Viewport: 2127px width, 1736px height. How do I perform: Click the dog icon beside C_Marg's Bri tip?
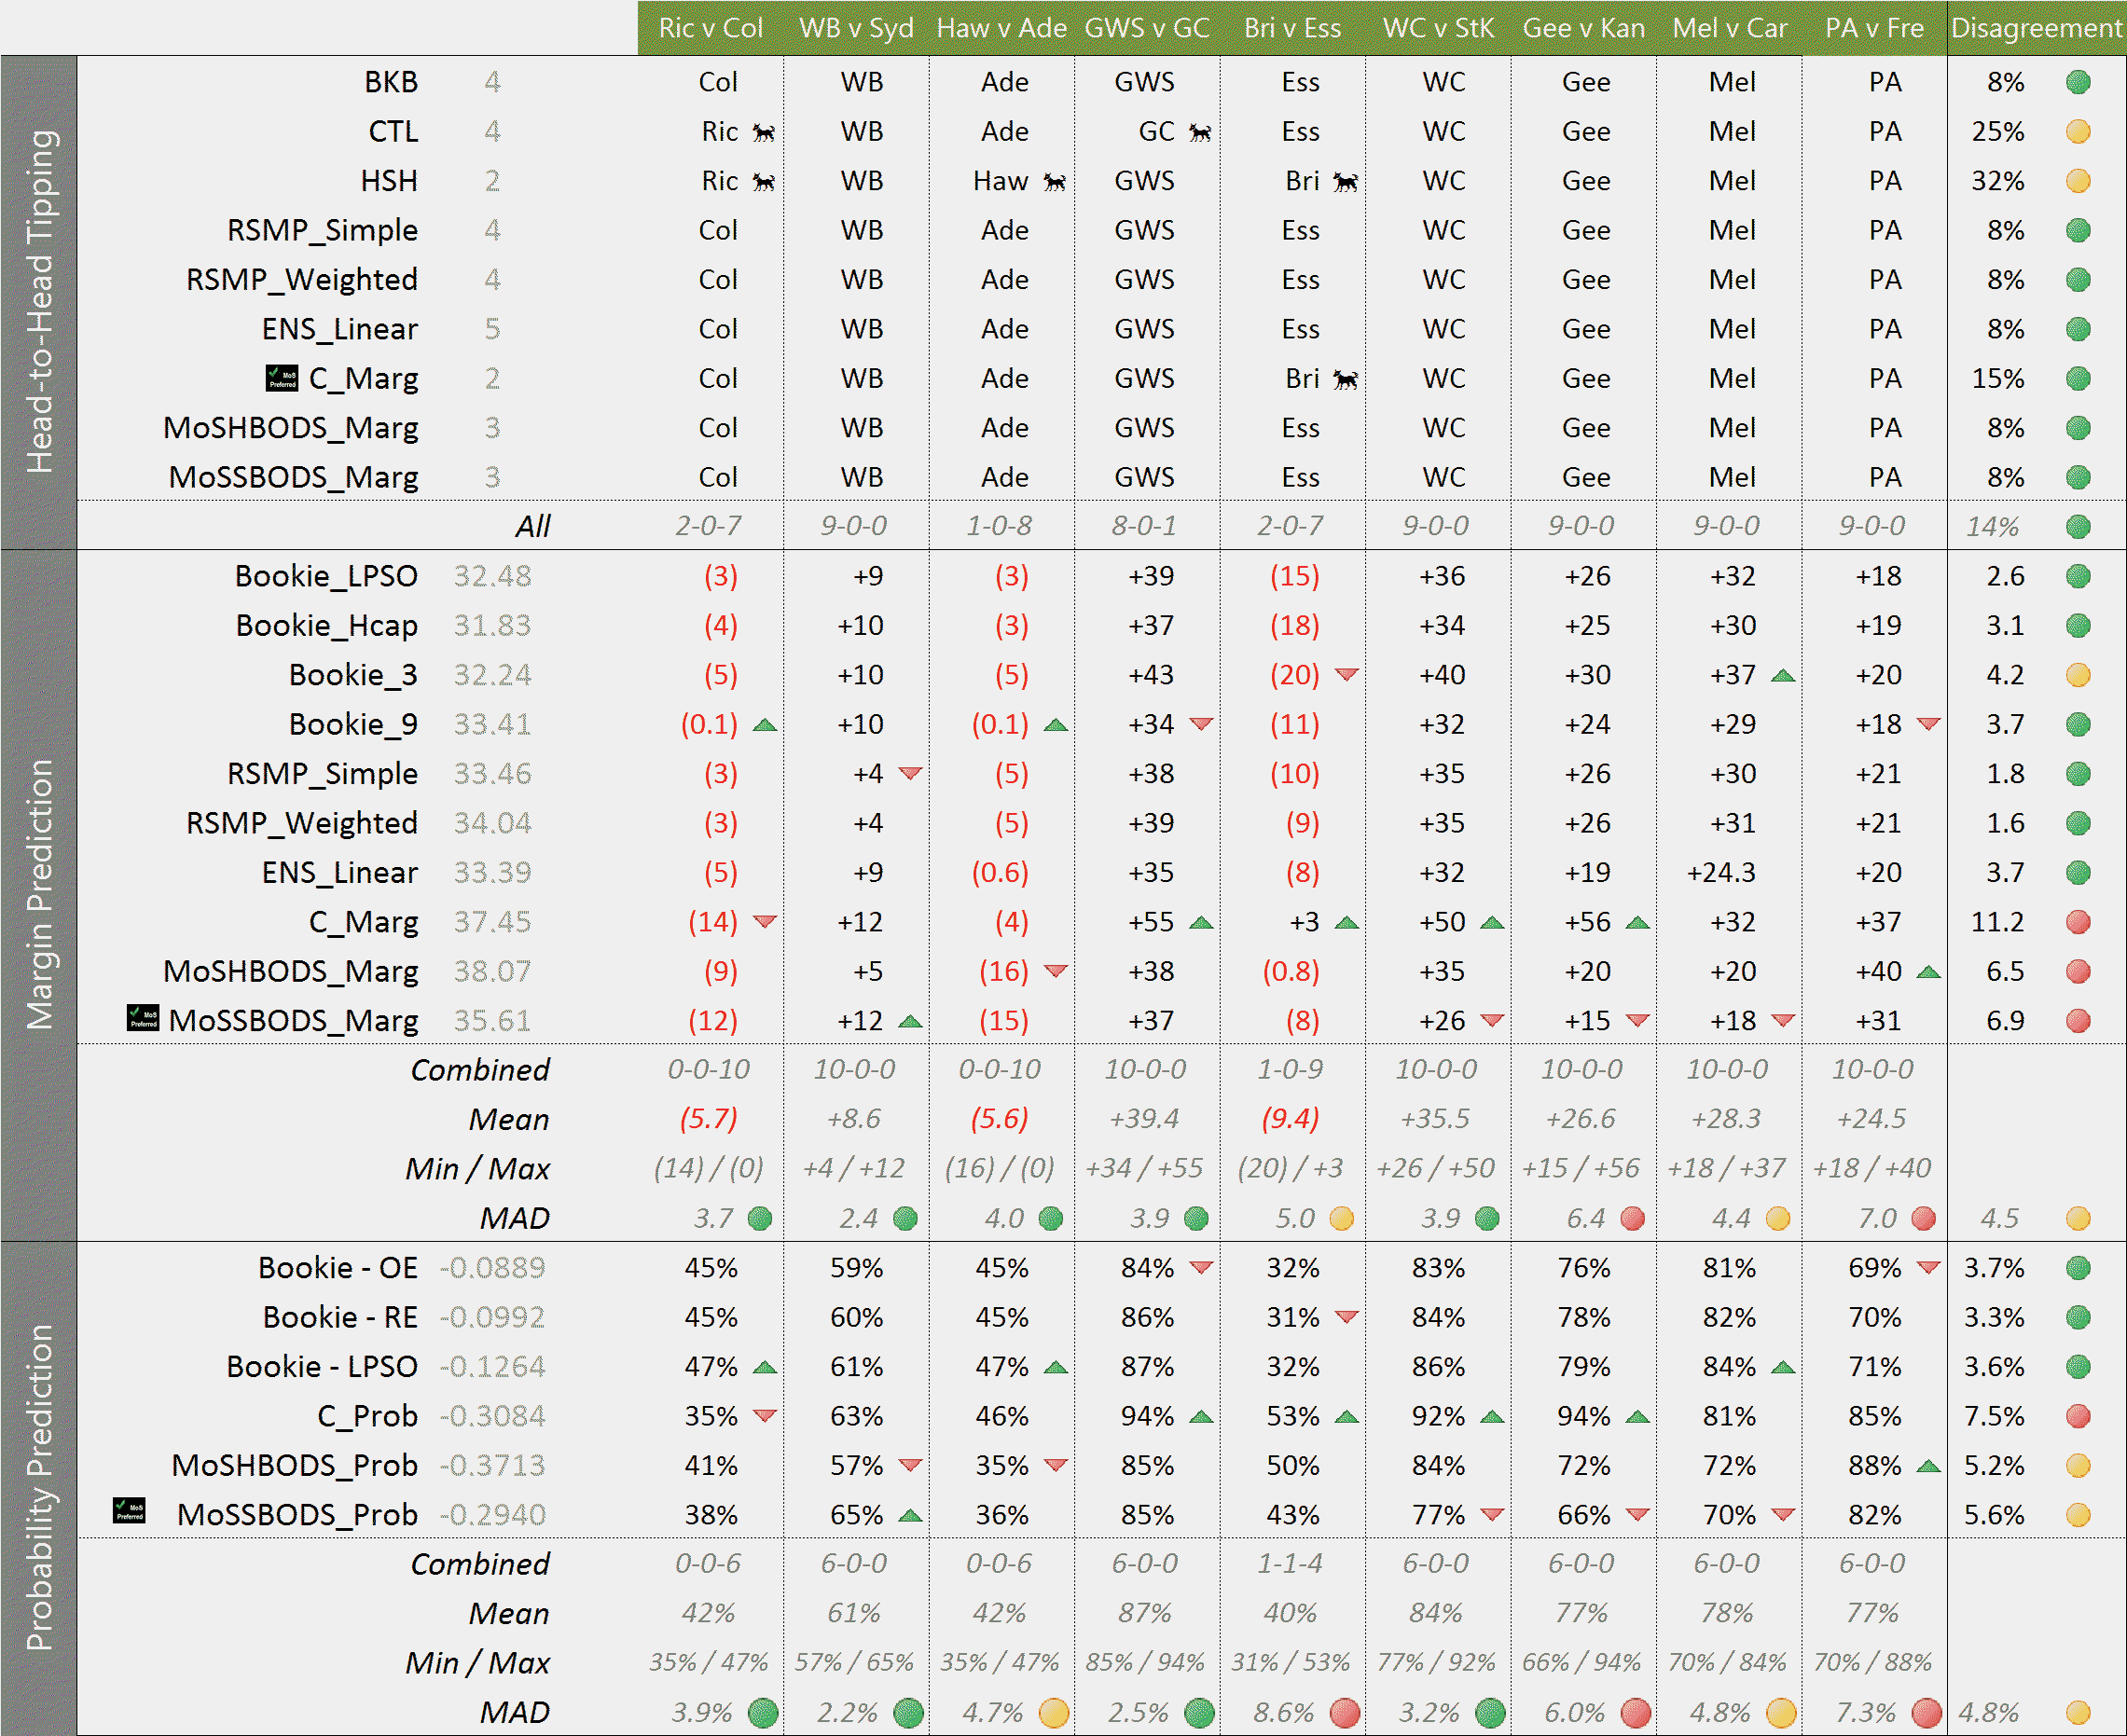[x=1346, y=379]
